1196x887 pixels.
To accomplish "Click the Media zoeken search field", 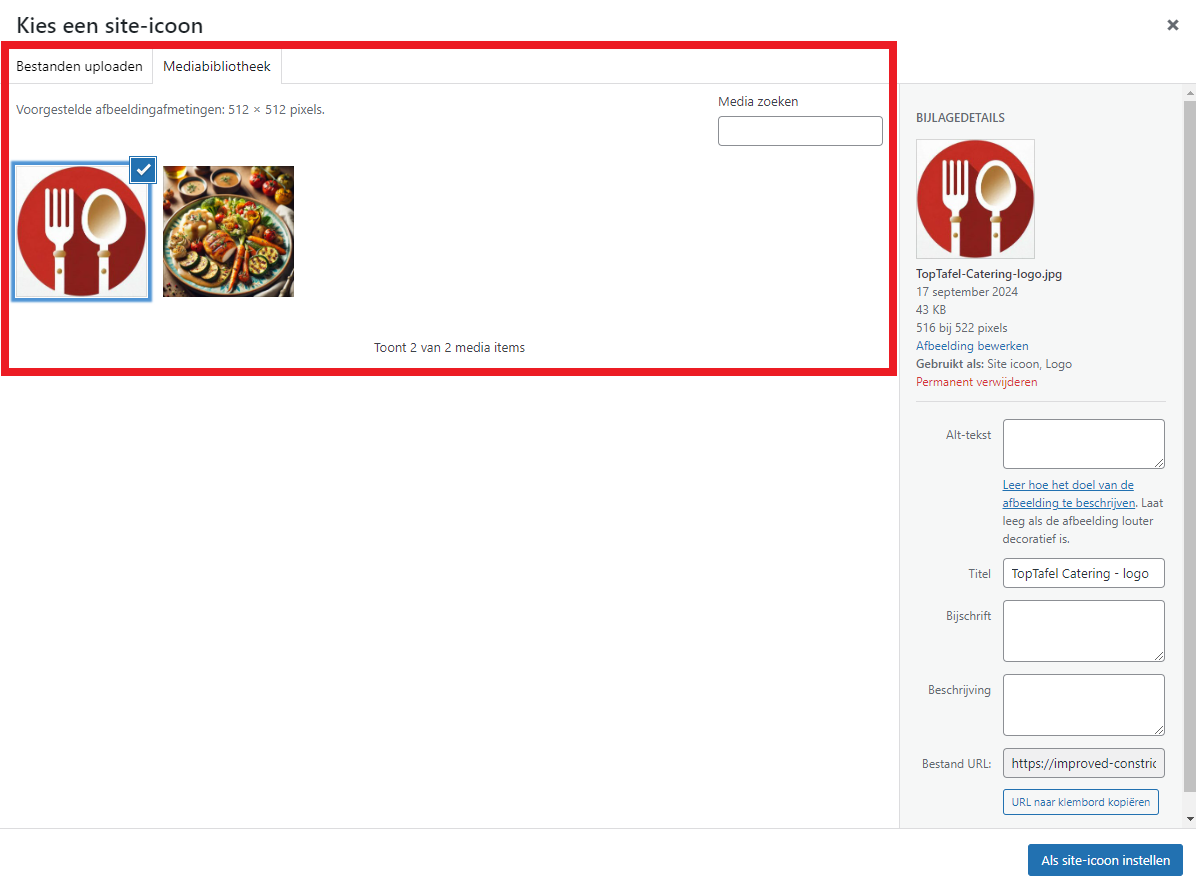I will click(800, 131).
